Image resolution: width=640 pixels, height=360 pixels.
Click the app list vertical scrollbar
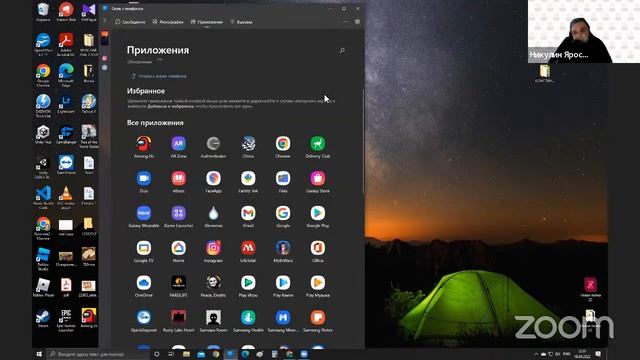(362, 141)
